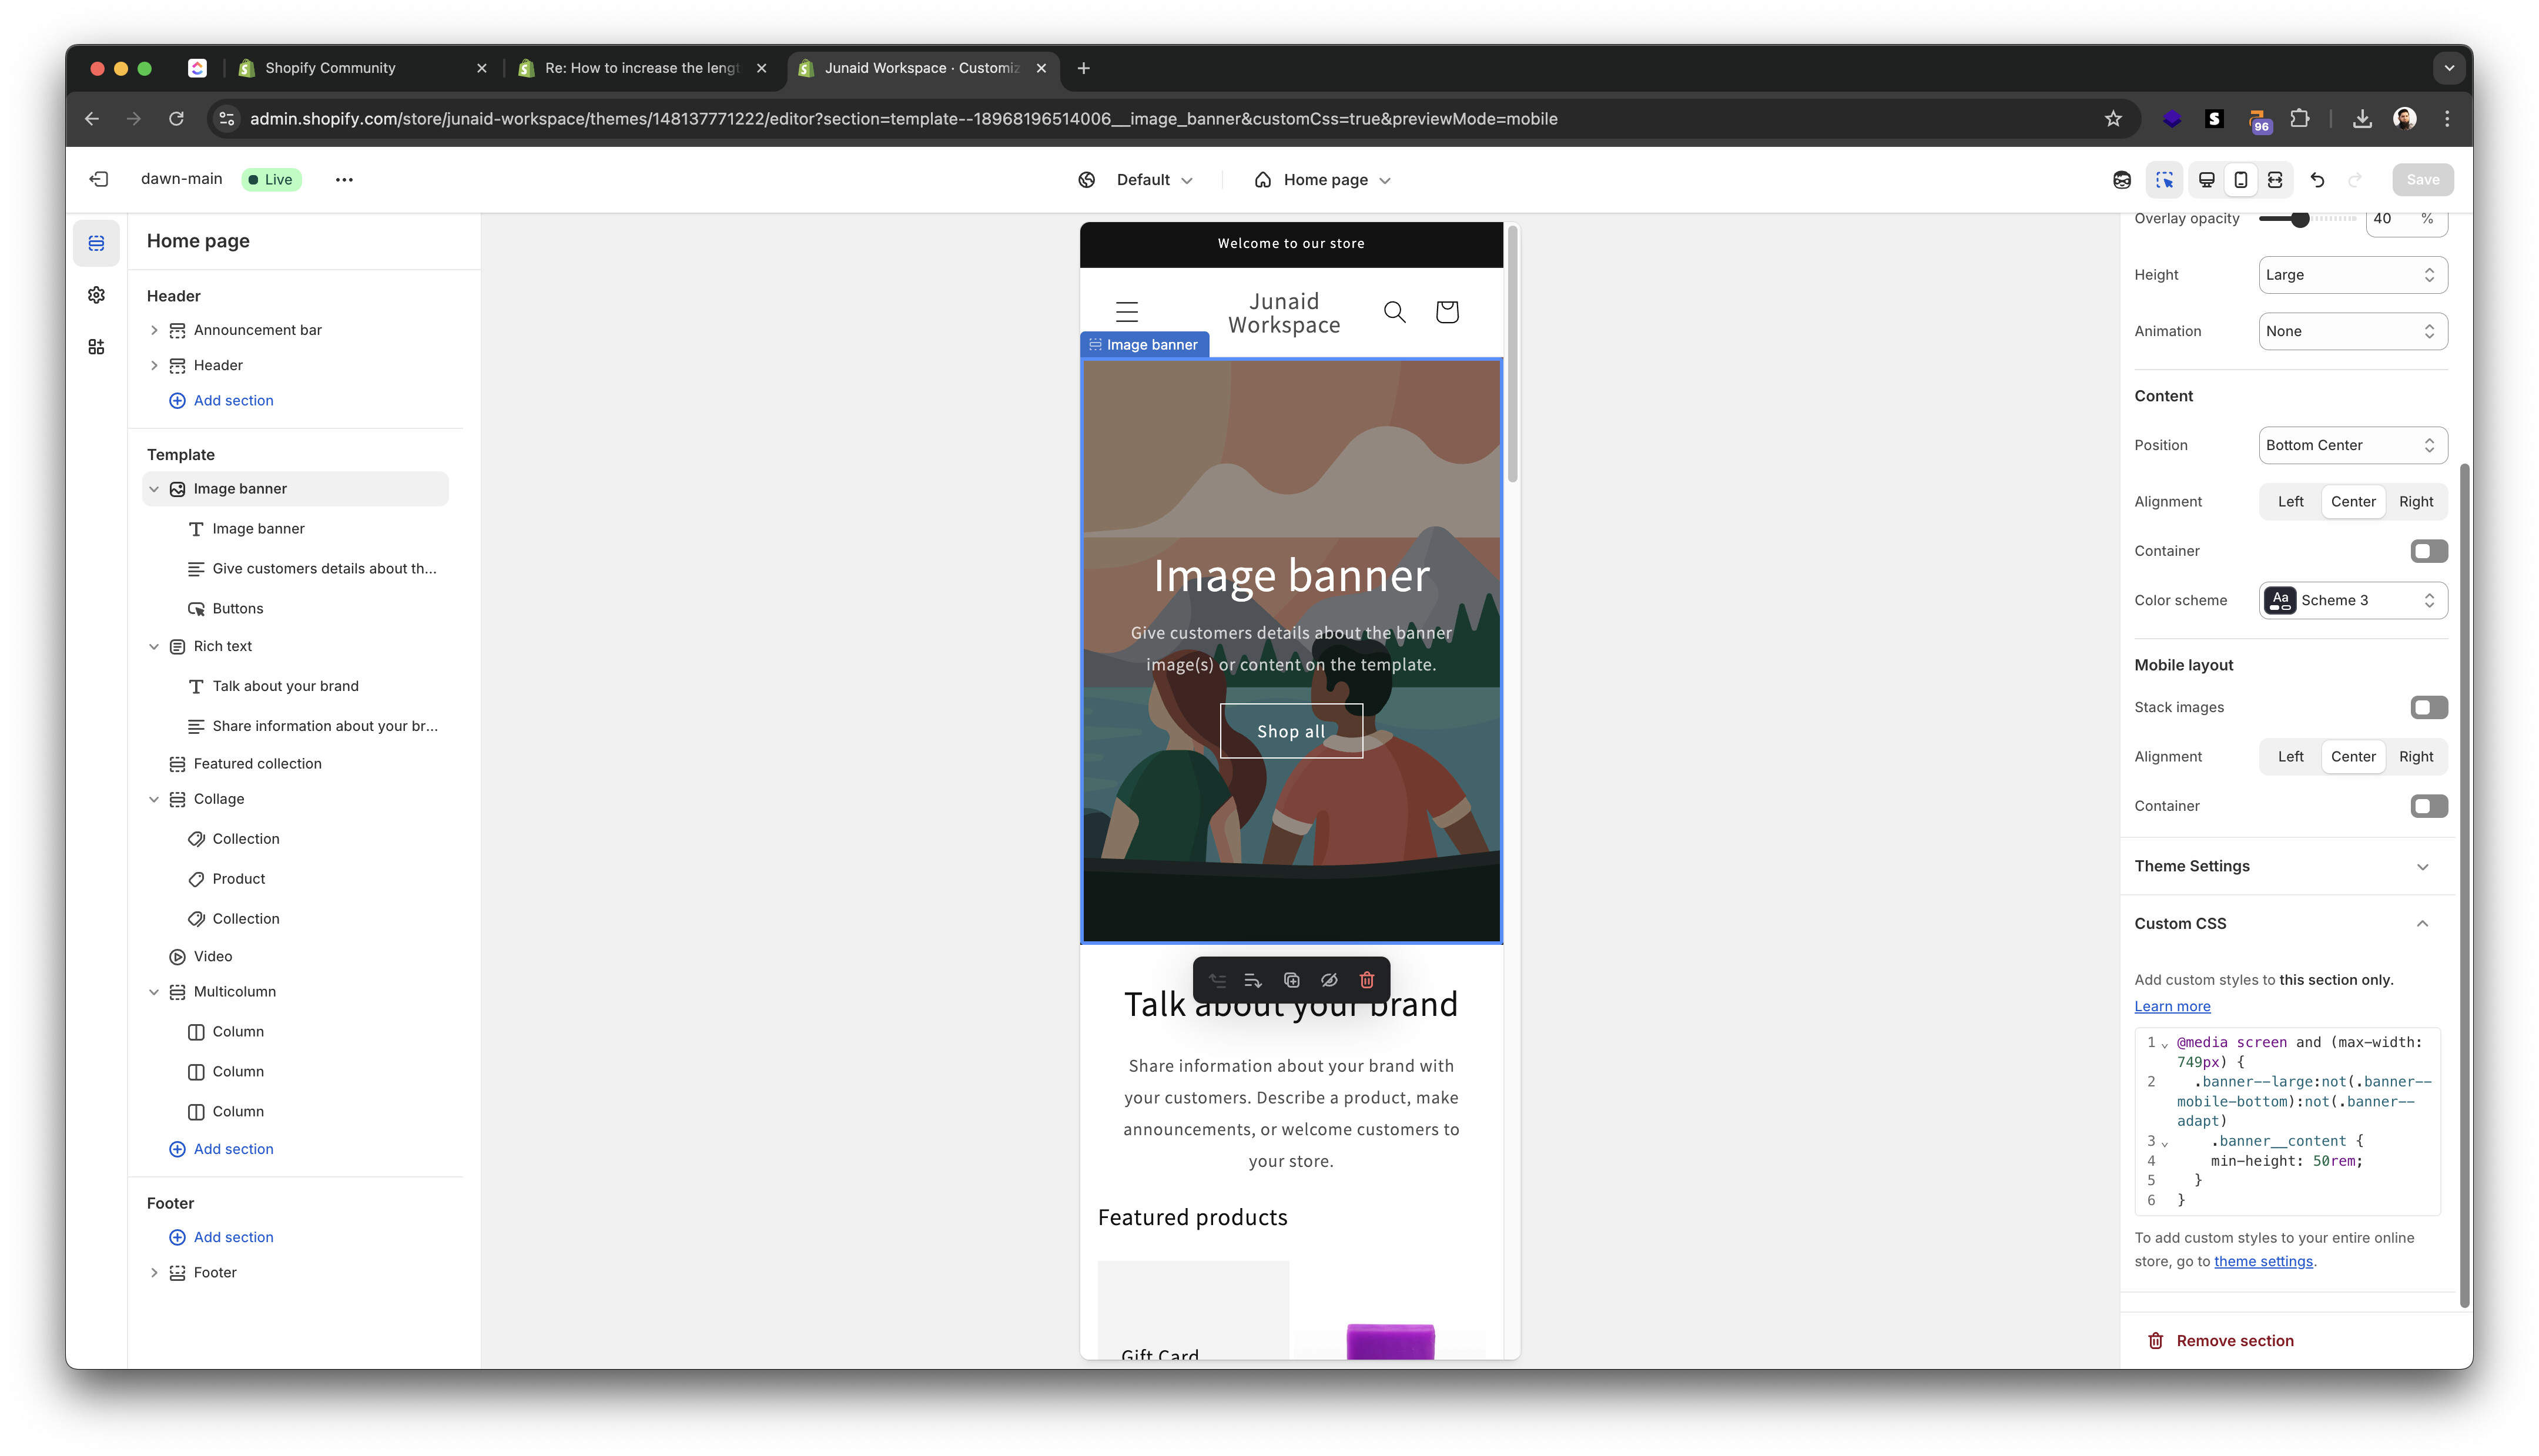The image size is (2539, 1456).
Task: Click the undo arrow icon
Action: [2317, 180]
